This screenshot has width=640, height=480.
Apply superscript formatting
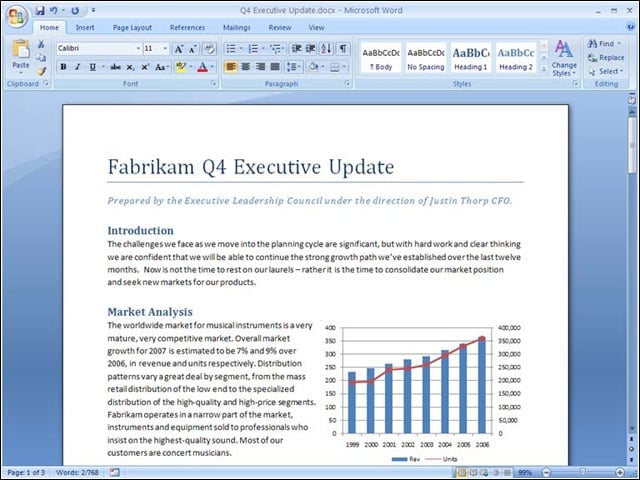(145, 67)
